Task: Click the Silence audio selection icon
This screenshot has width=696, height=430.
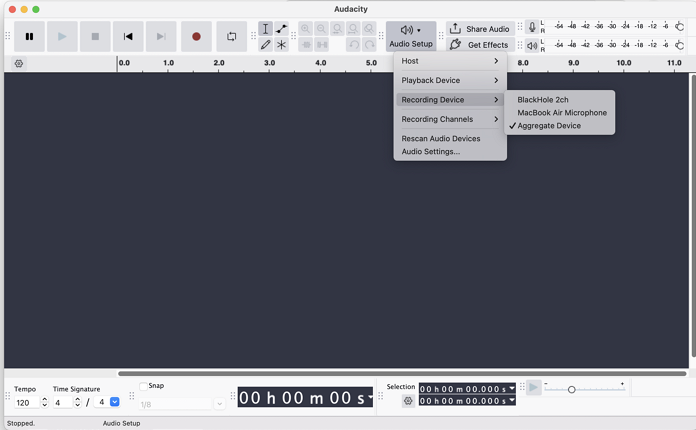Action: pyautogui.click(x=322, y=44)
